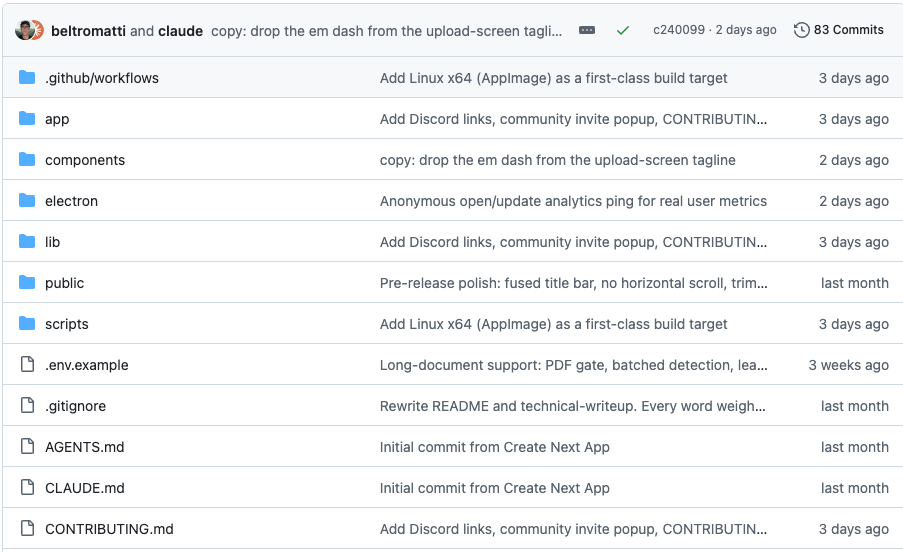
Task: Click '3 weeks ago' on the .env.example row
Action: (848, 365)
